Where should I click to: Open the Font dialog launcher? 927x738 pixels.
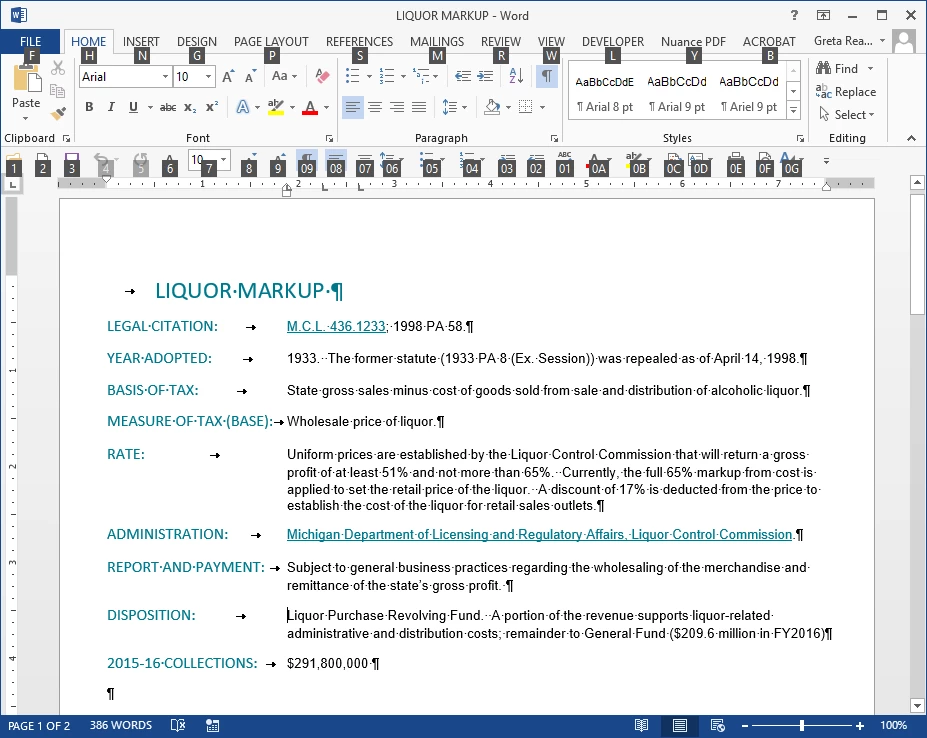[329, 138]
